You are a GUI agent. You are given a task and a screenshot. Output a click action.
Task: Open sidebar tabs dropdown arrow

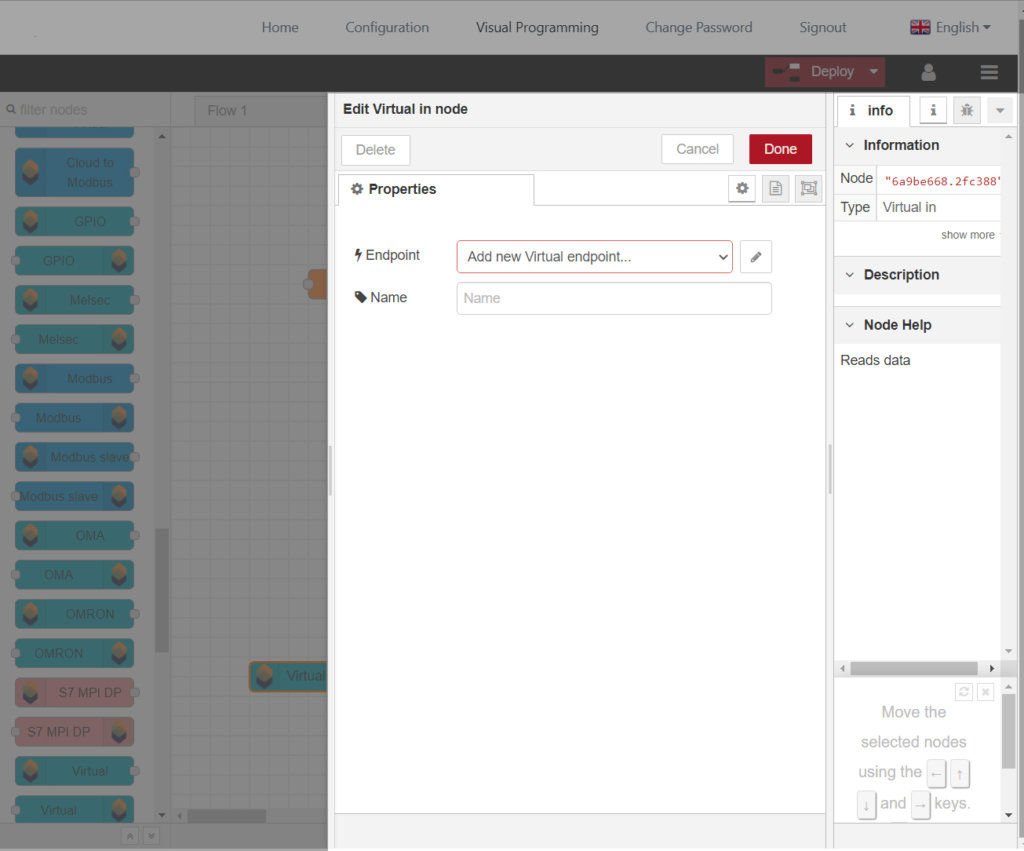pos(1000,110)
